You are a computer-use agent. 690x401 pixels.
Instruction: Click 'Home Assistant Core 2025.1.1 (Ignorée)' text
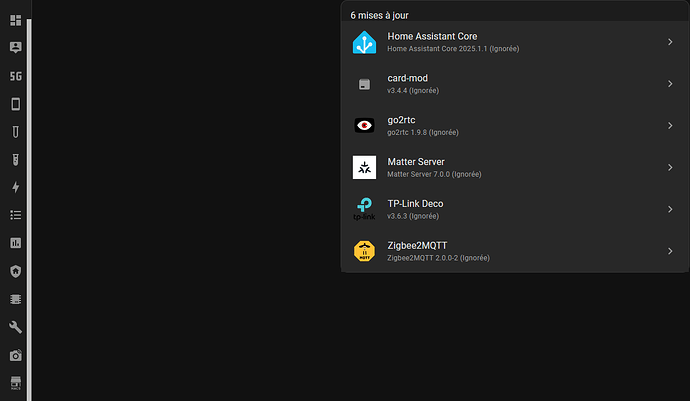point(453,48)
